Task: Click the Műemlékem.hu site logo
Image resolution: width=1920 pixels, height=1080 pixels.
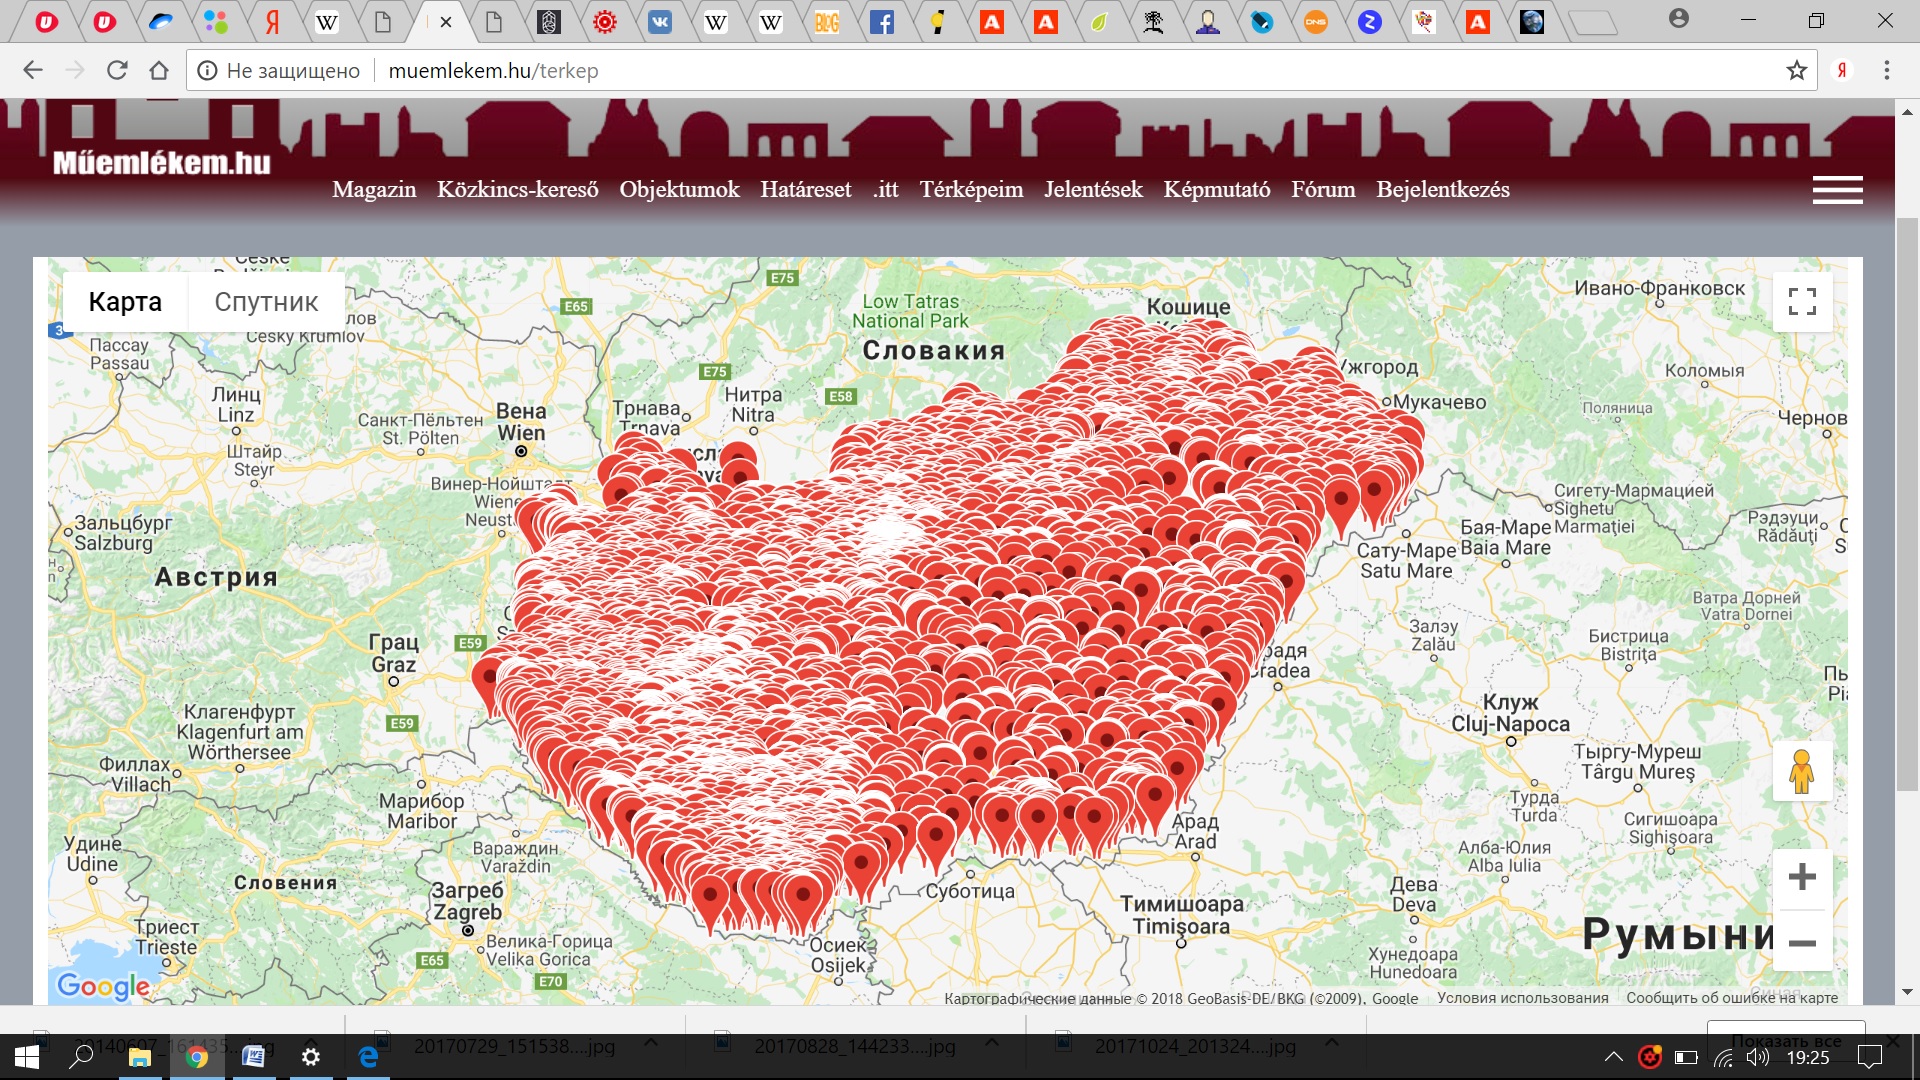Action: pos(162,163)
